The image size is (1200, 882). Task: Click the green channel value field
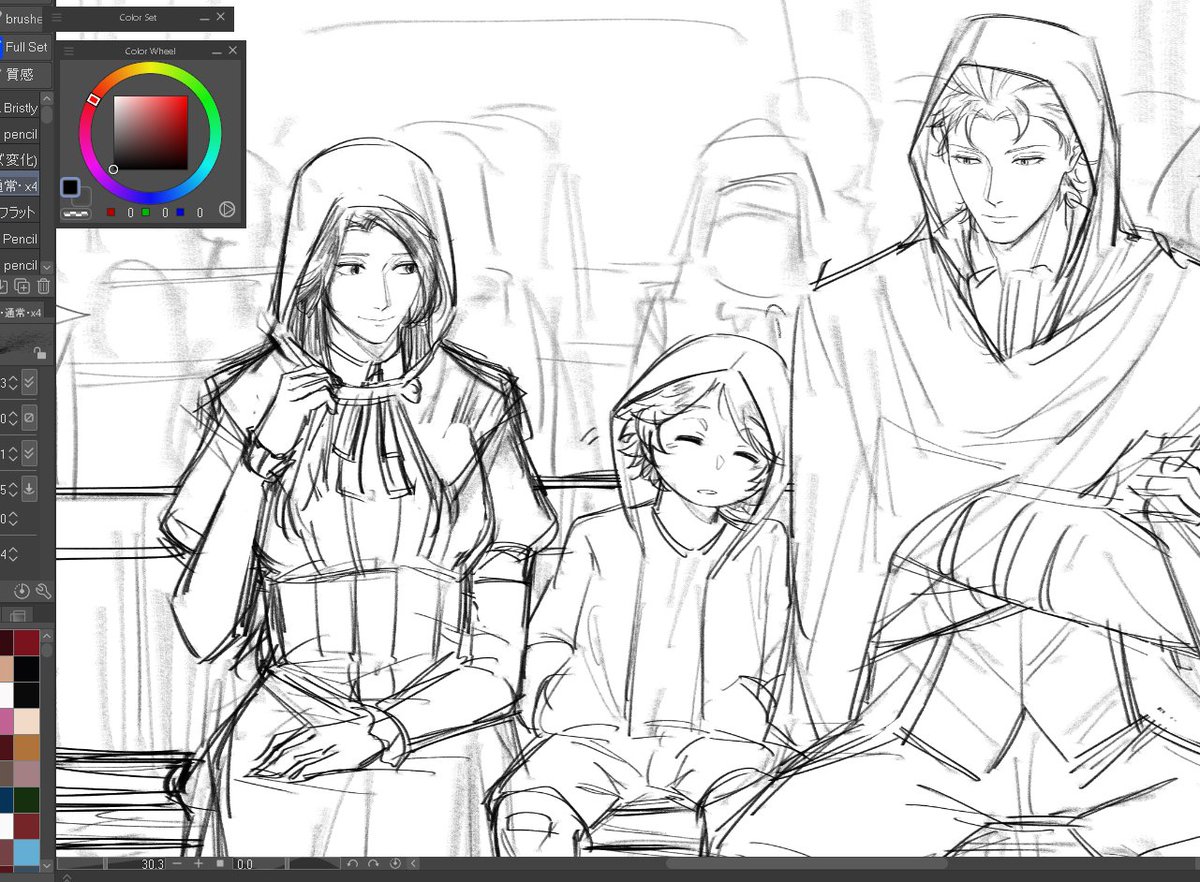tap(165, 212)
